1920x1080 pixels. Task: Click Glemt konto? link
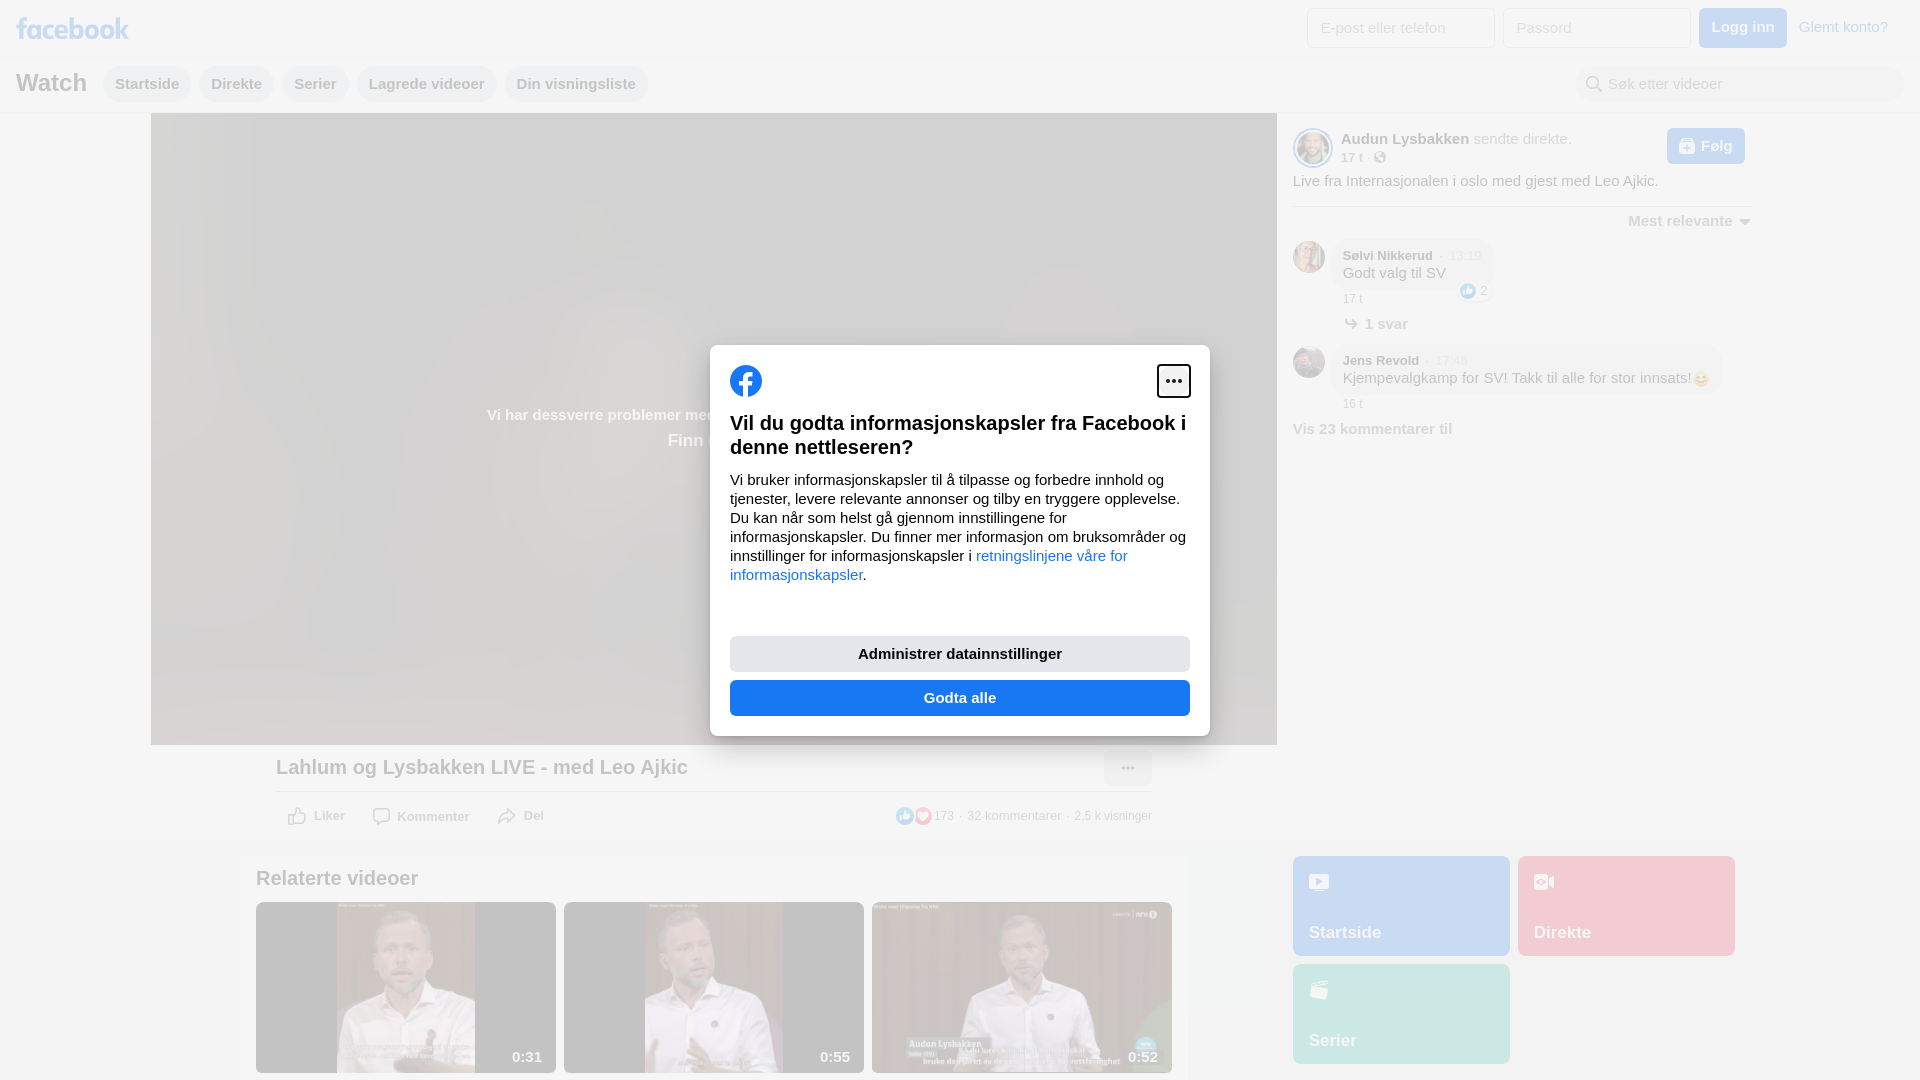pos(1843,27)
